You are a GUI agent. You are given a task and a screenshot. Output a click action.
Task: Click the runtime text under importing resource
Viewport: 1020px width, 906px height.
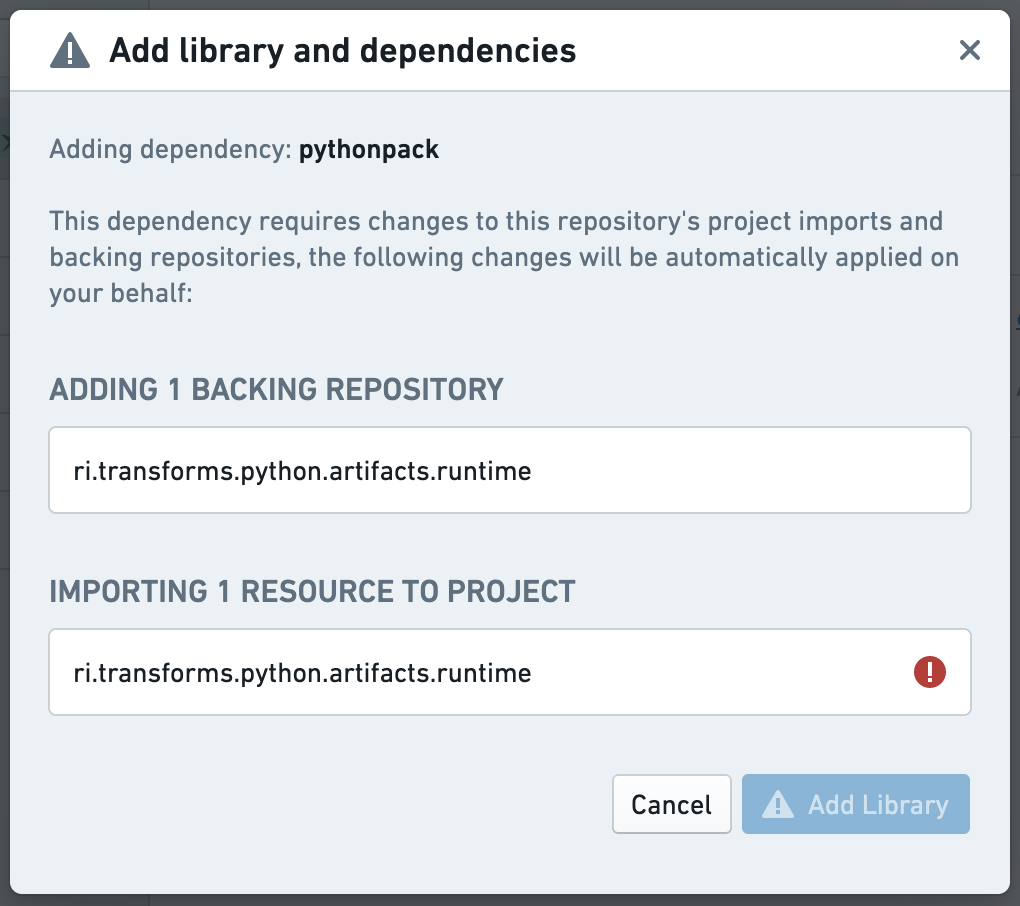point(302,672)
